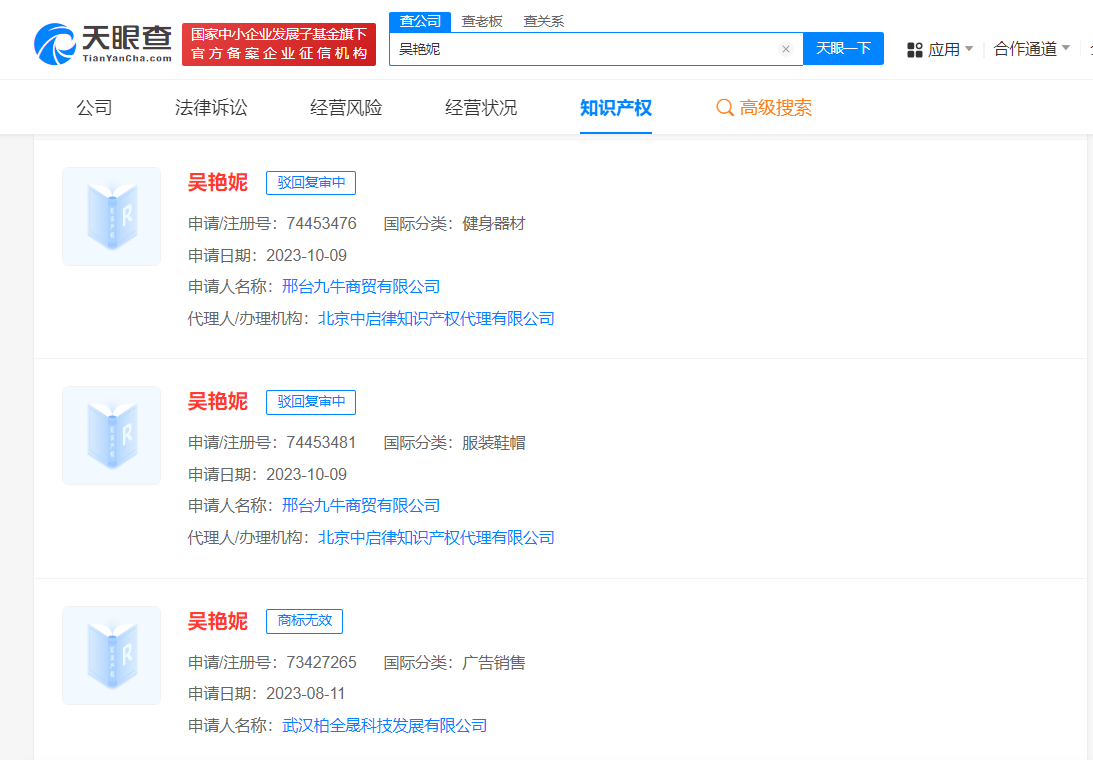Expand the 合作通道 dropdown arrow
Image resolution: width=1093 pixels, height=760 pixels.
[x=1065, y=48]
